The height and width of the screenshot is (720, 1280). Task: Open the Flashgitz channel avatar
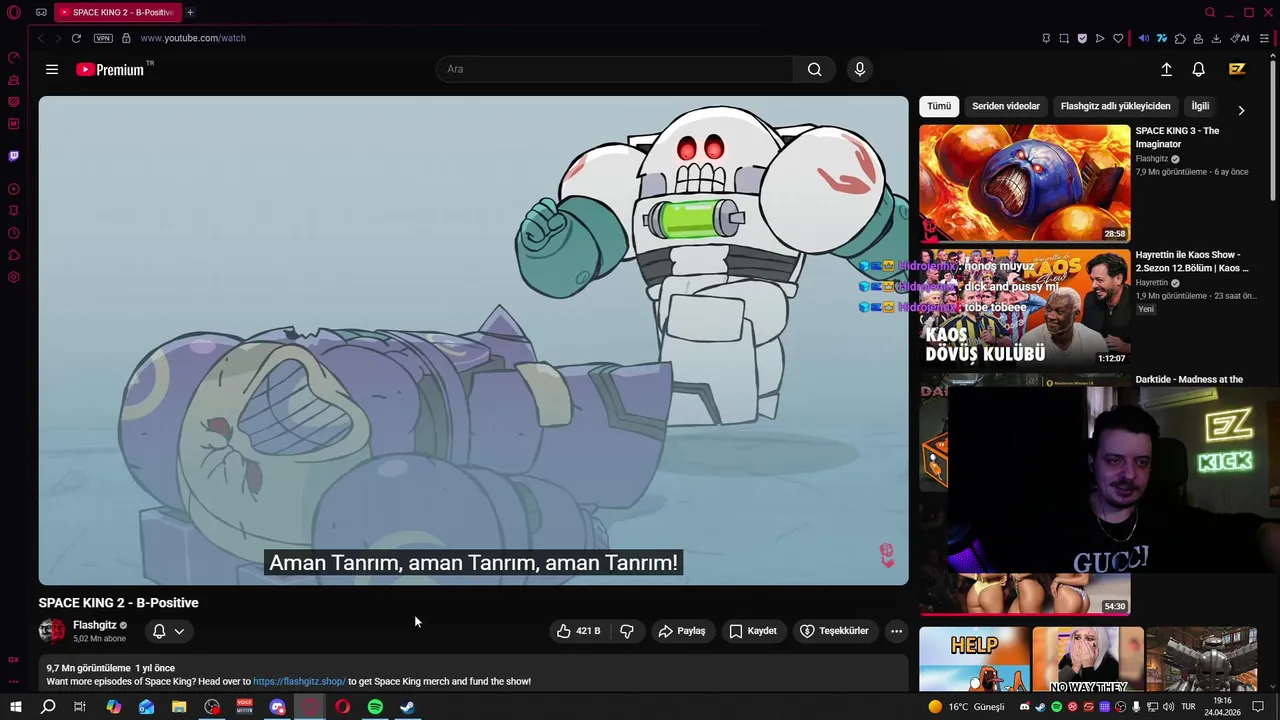pyautogui.click(x=52, y=631)
